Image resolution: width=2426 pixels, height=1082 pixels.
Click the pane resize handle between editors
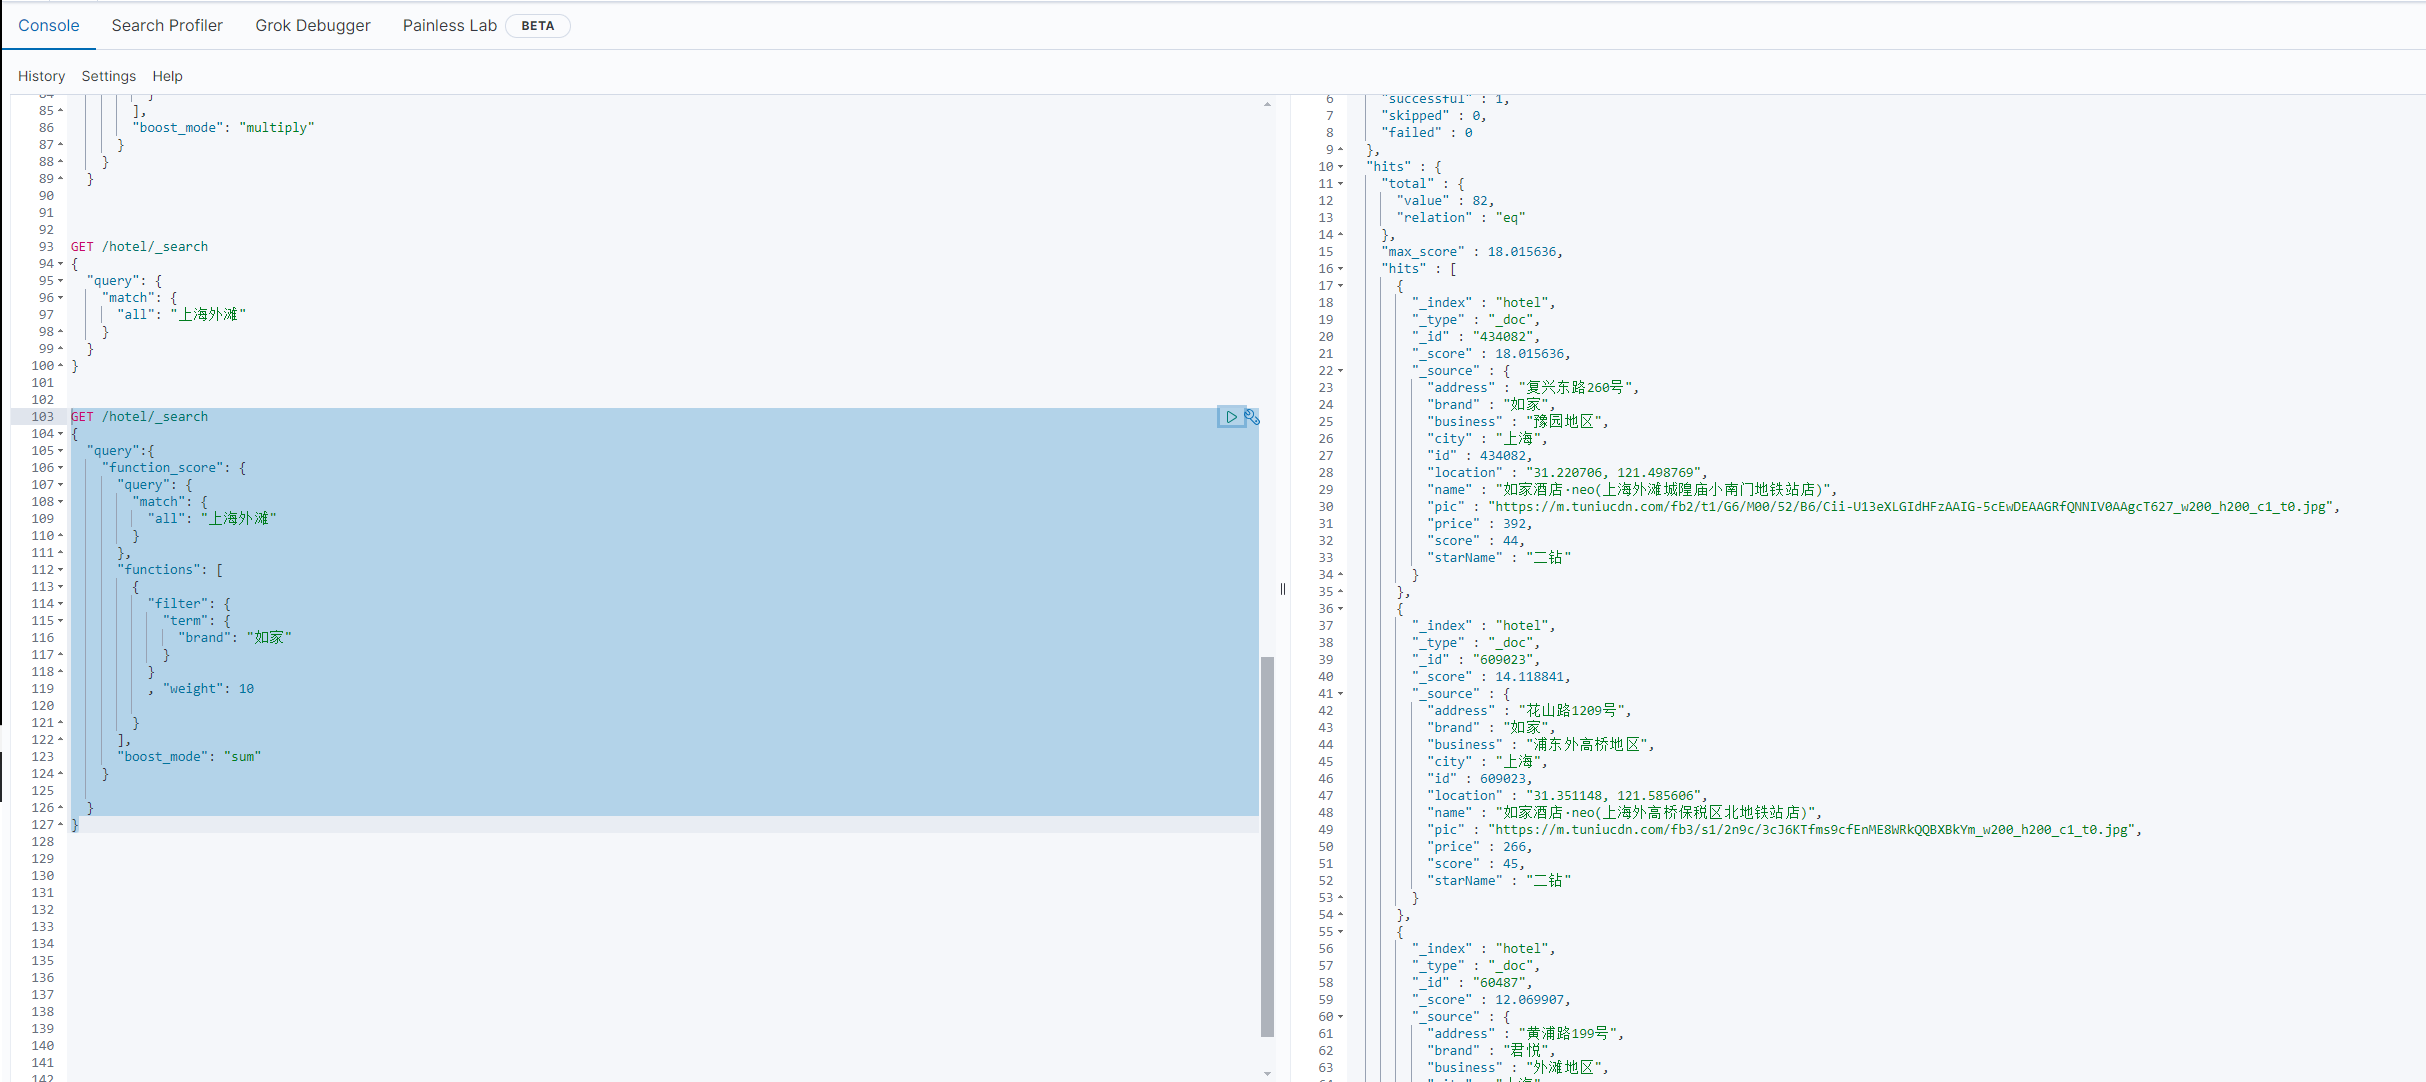click(x=1283, y=589)
